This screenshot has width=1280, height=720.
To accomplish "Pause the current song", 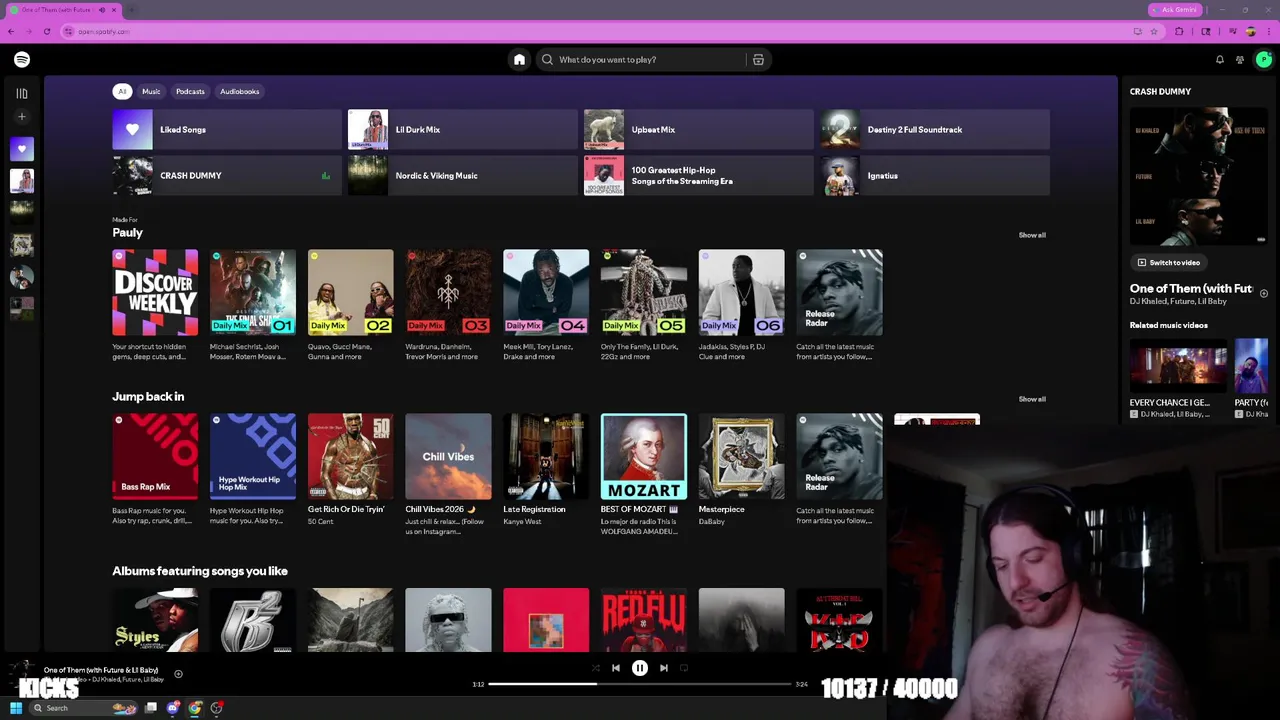I will [640, 668].
